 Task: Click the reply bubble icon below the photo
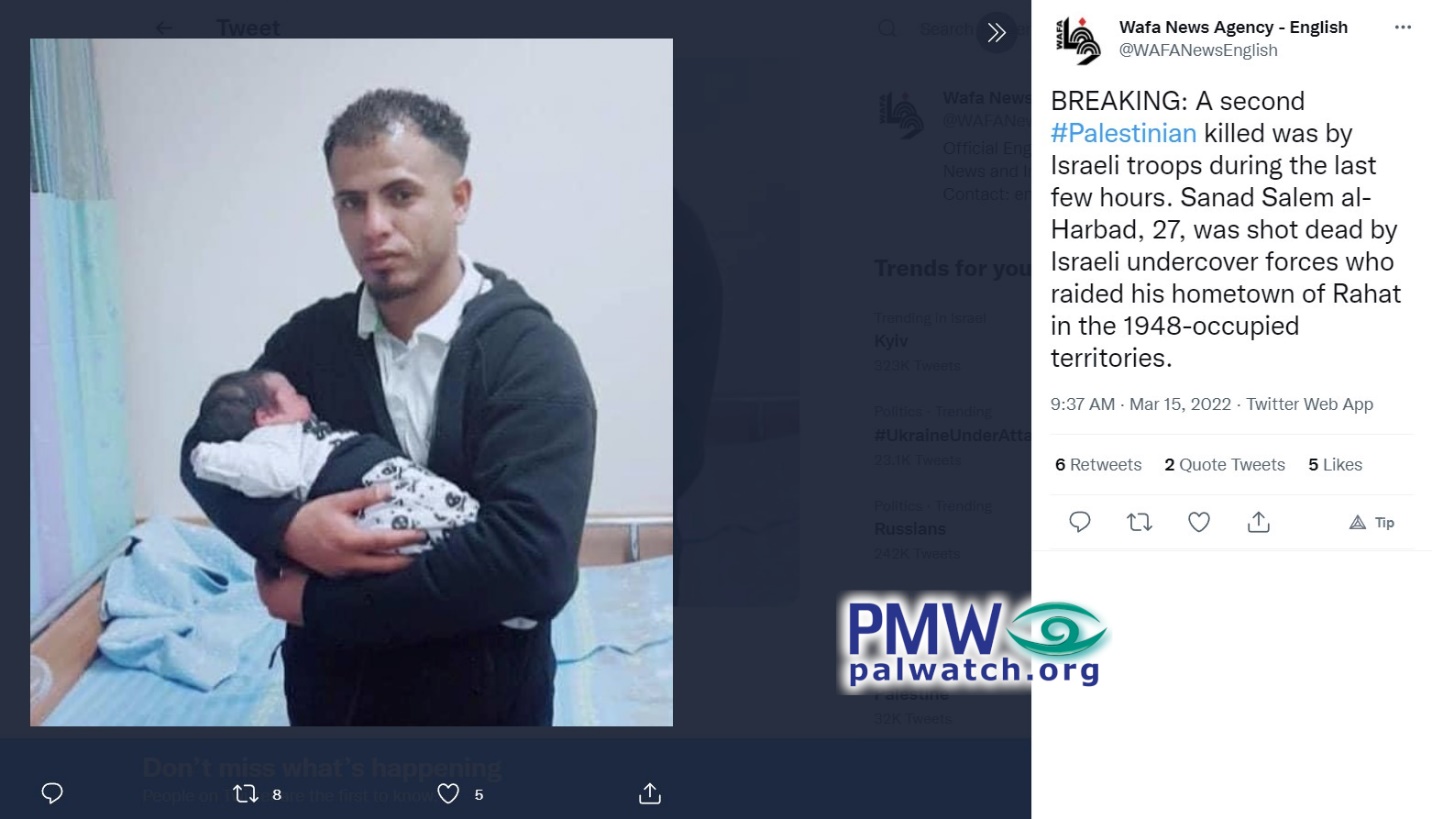52,794
